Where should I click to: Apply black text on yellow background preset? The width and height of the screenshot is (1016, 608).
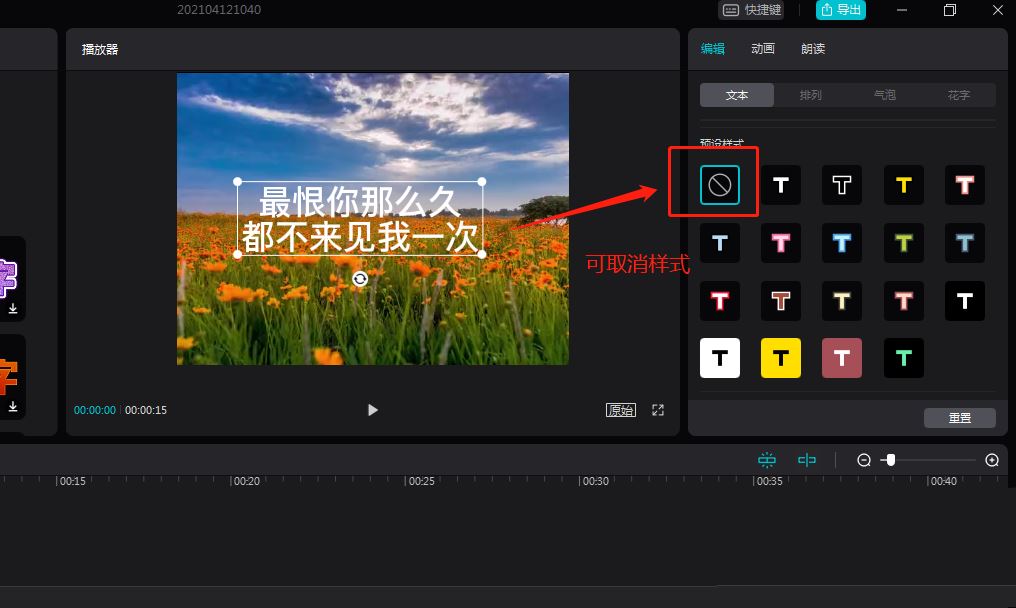click(x=781, y=358)
